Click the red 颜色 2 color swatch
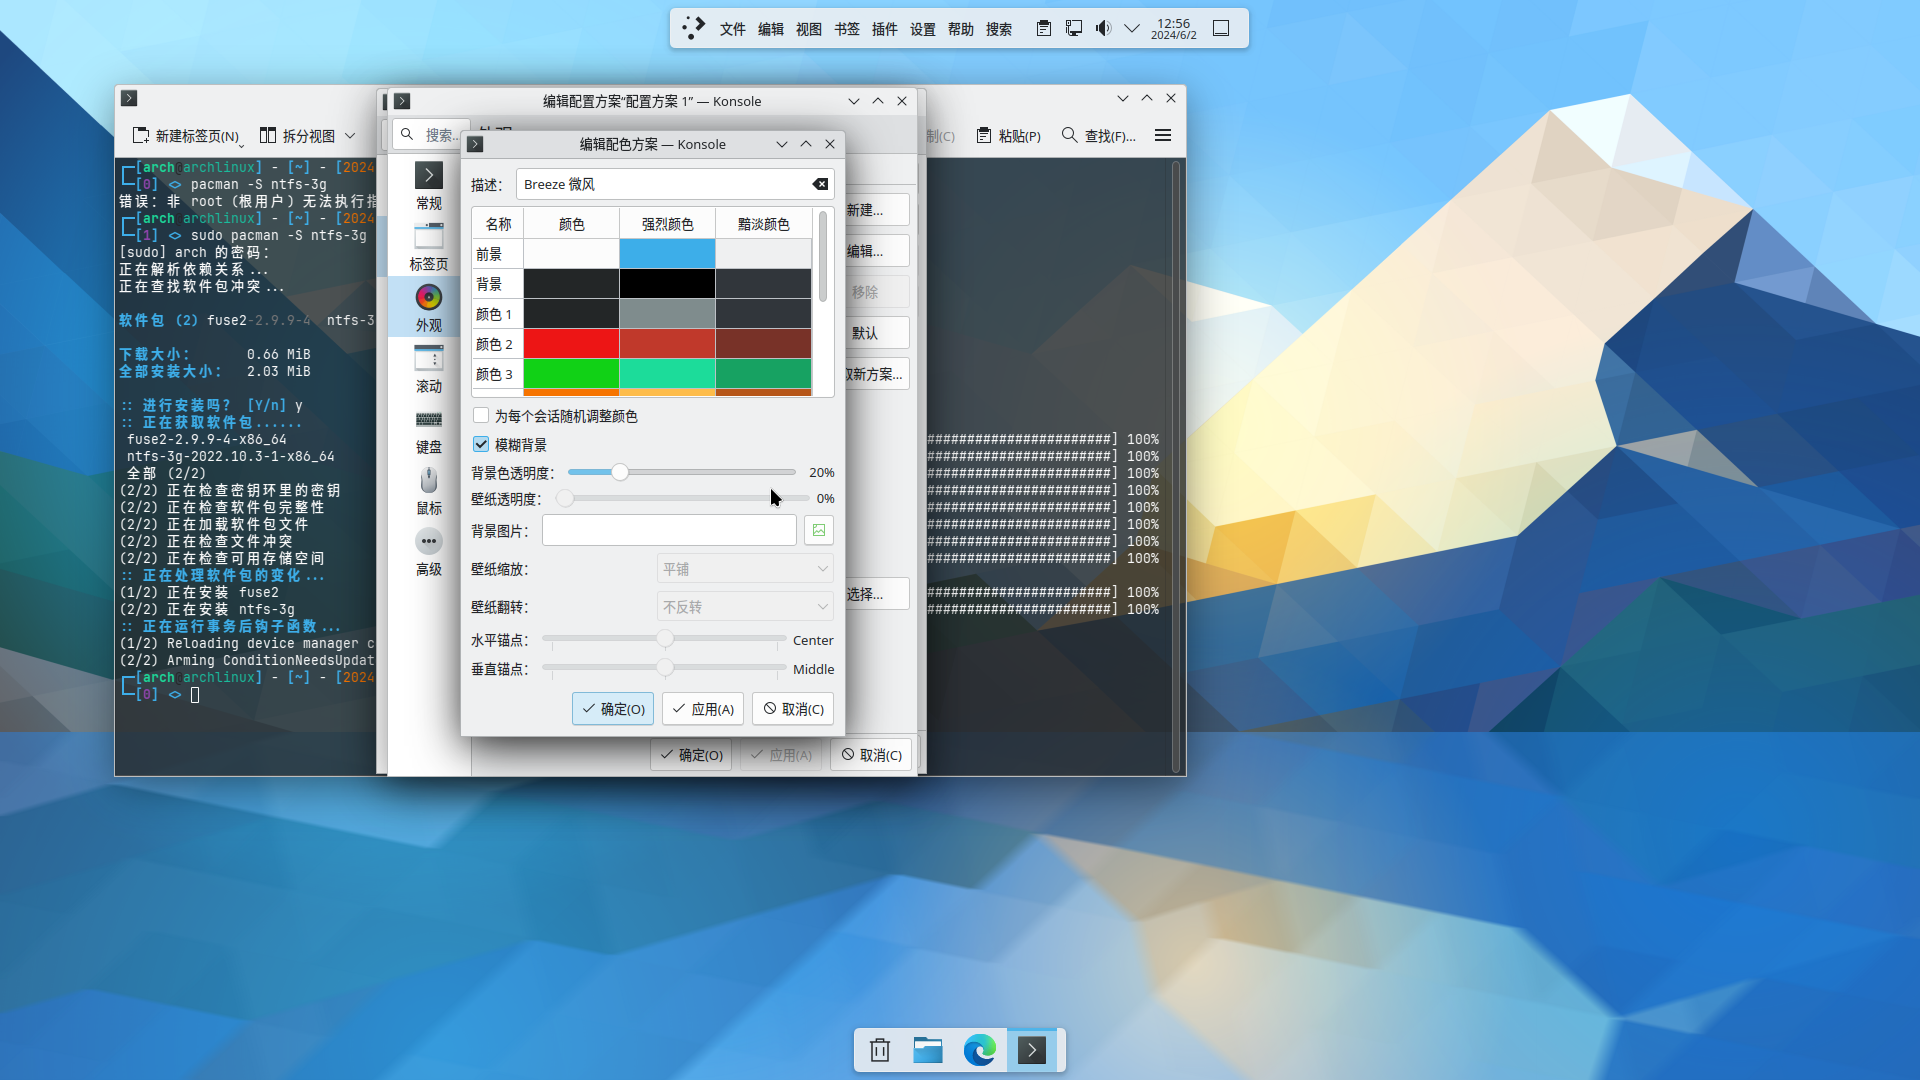This screenshot has width=1920, height=1080. pyautogui.click(x=571, y=344)
